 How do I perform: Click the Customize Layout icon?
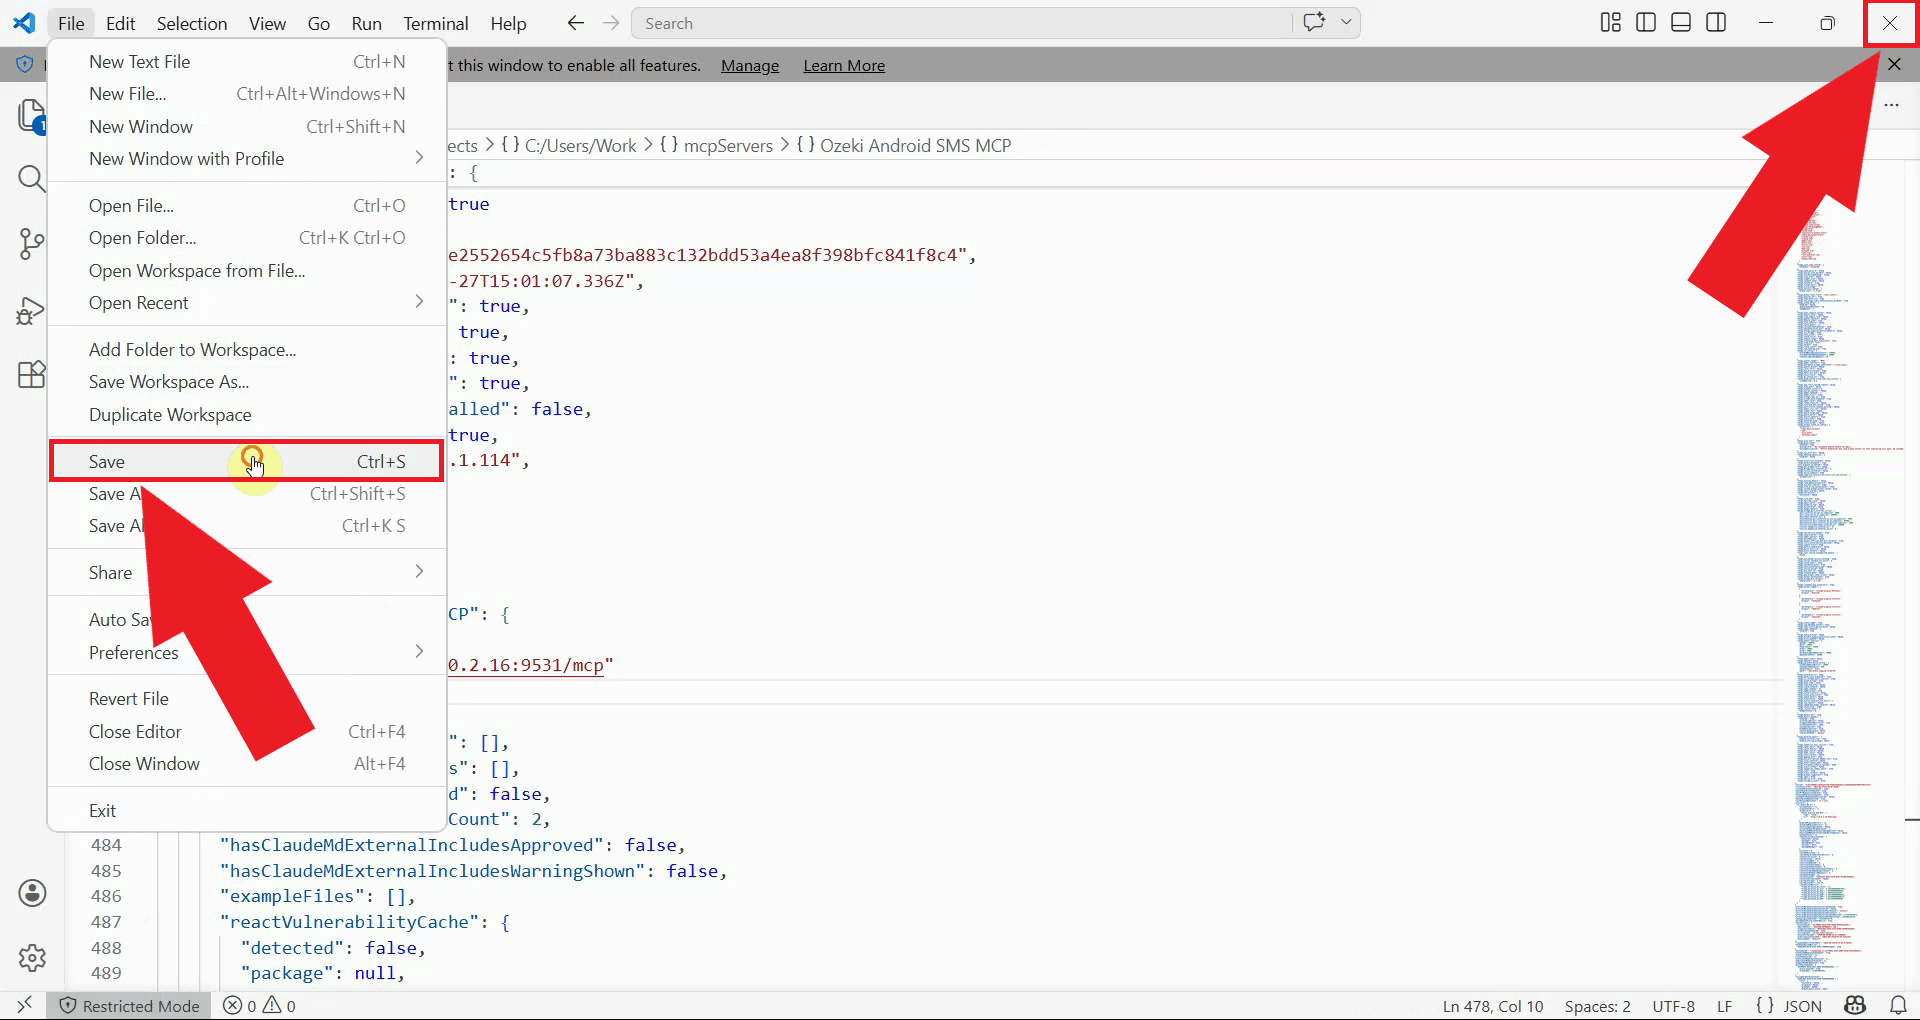click(1610, 23)
